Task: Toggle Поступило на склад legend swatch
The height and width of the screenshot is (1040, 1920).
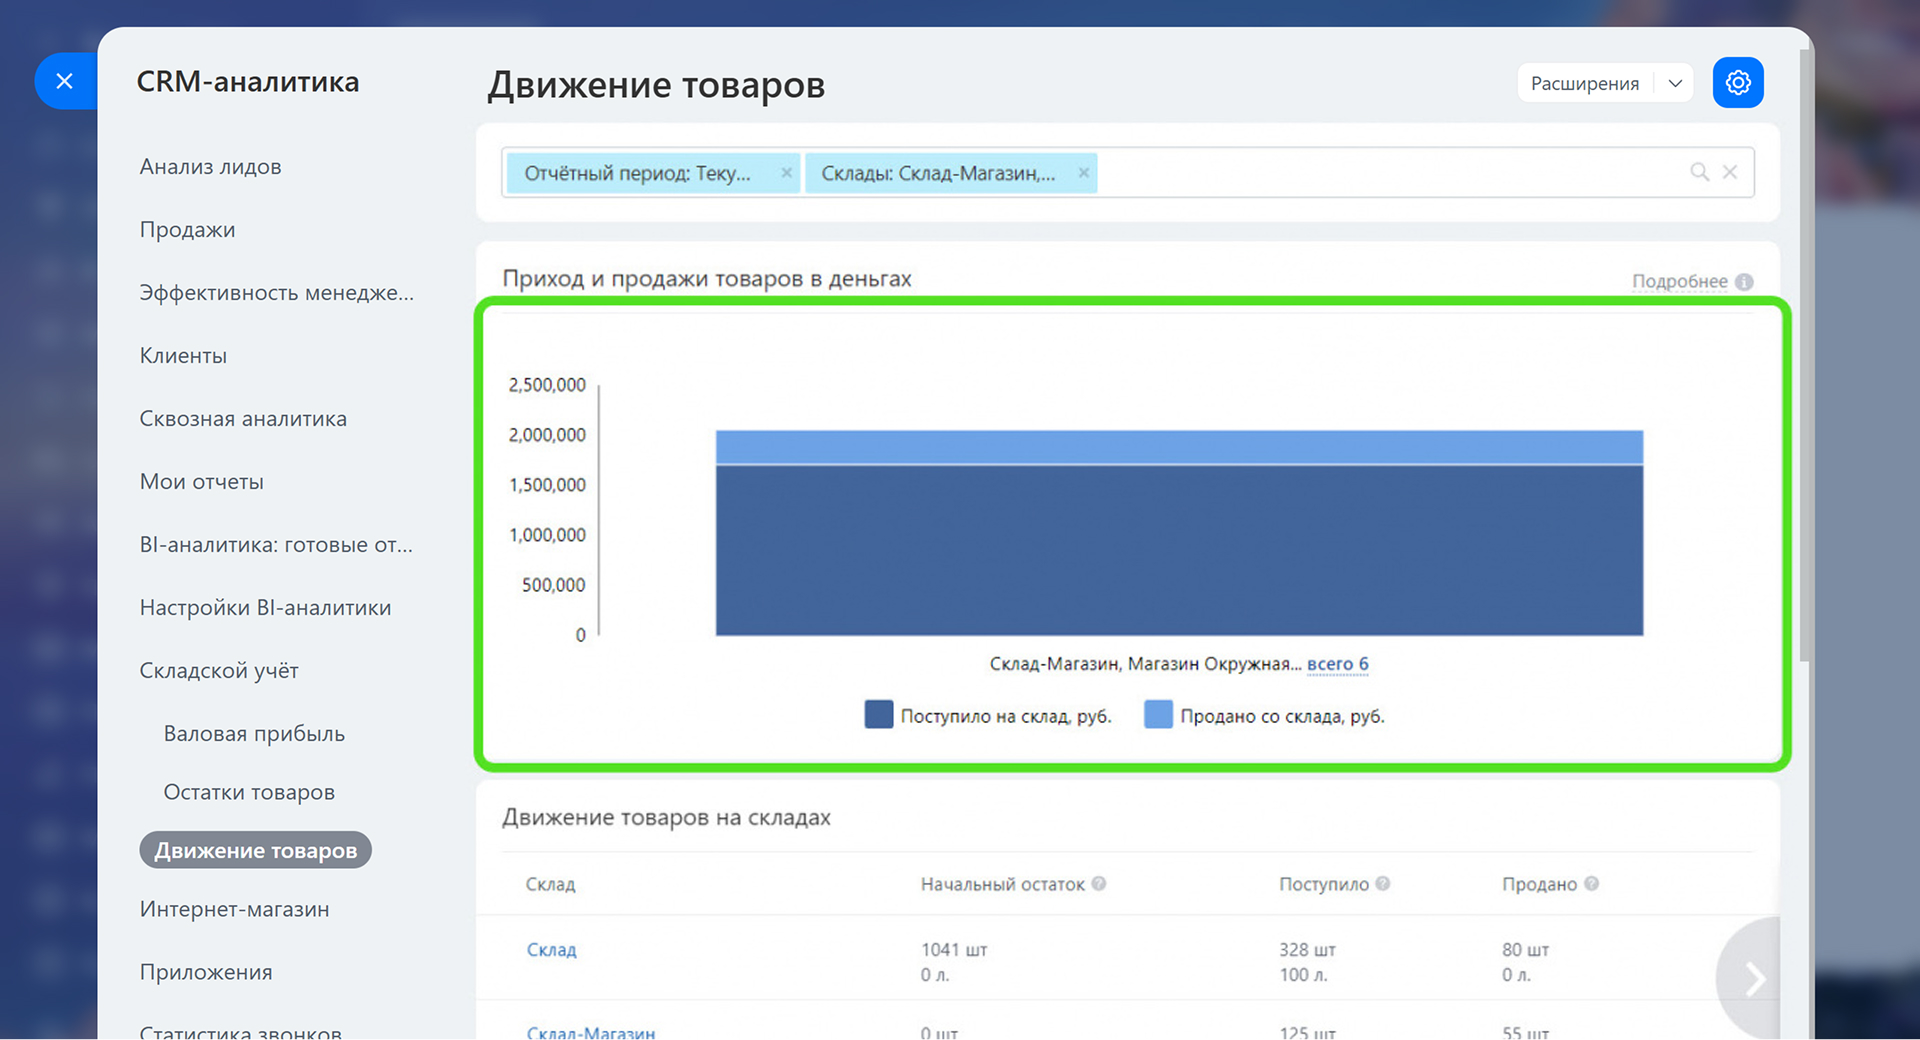Action: 878,715
